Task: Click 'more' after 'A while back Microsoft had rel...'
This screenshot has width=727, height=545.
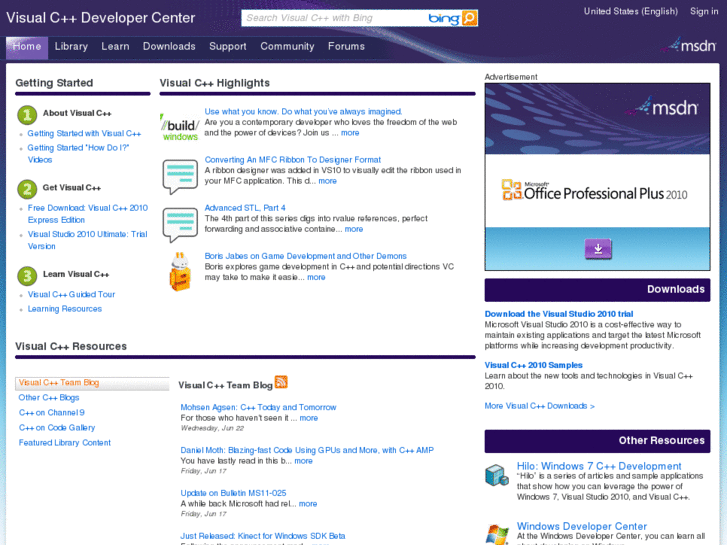Action: (x=308, y=504)
